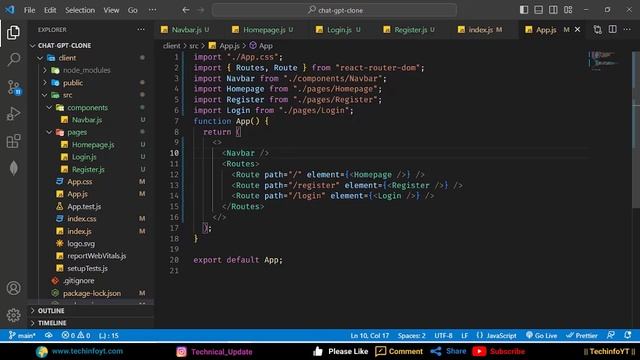The width and height of the screenshot is (640, 360).
Task: Open reportWebVitals.js in the explorer
Action: coord(96,256)
